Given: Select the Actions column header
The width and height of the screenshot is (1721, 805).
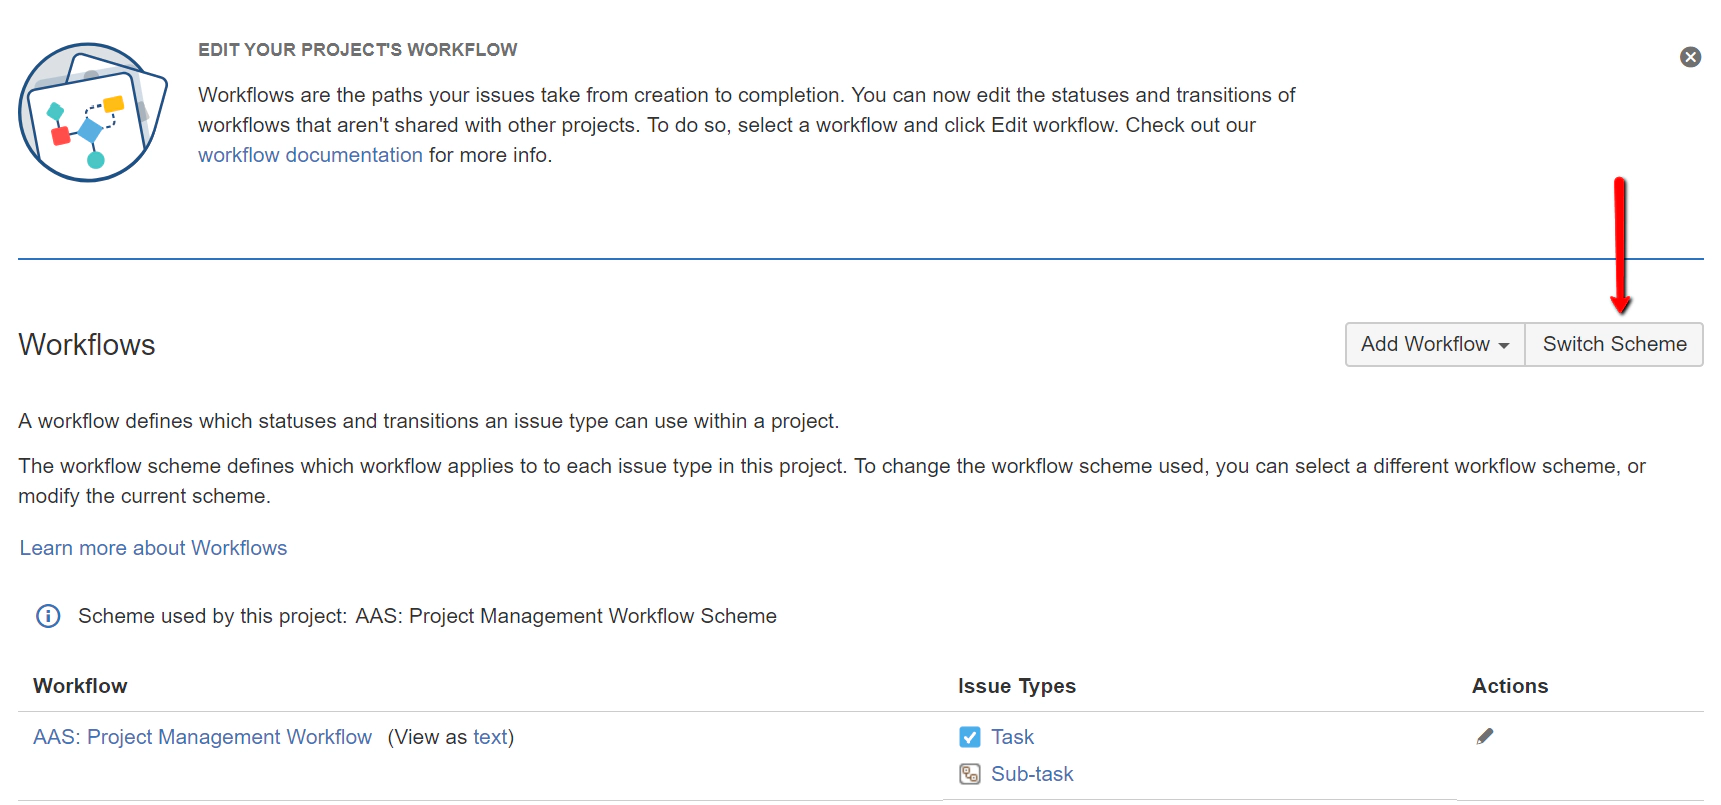Looking at the screenshot, I should 1510,686.
